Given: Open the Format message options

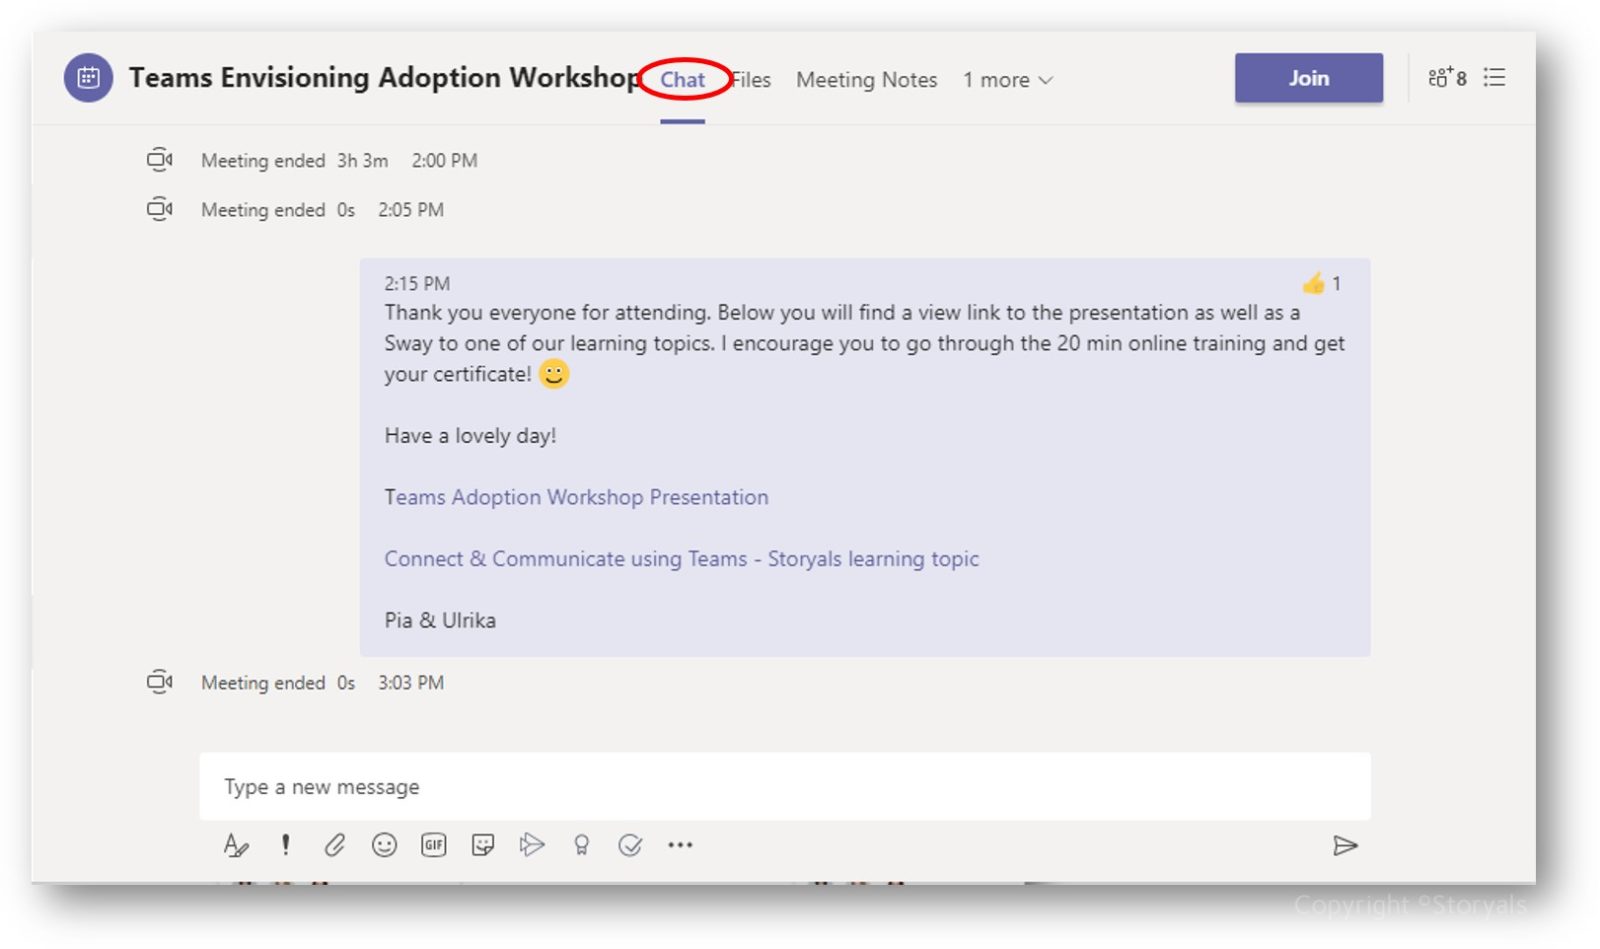Looking at the screenshot, I should [237, 845].
